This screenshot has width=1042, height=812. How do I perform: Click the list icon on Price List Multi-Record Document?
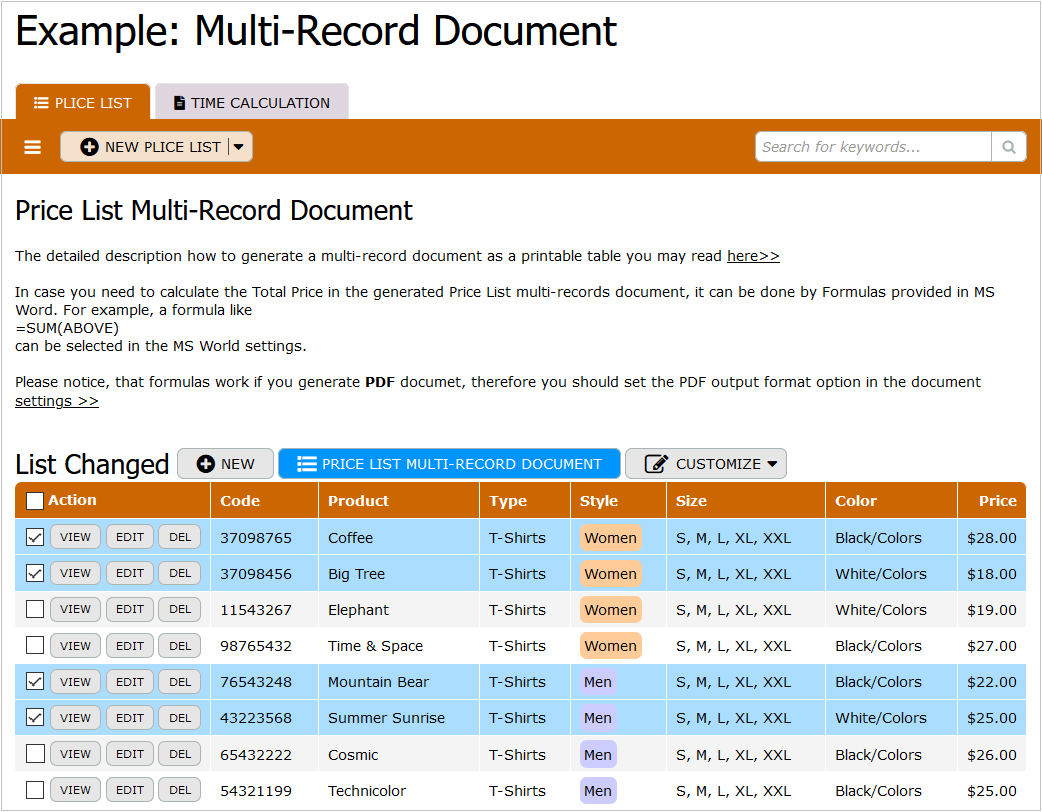pyautogui.click(x=307, y=464)
